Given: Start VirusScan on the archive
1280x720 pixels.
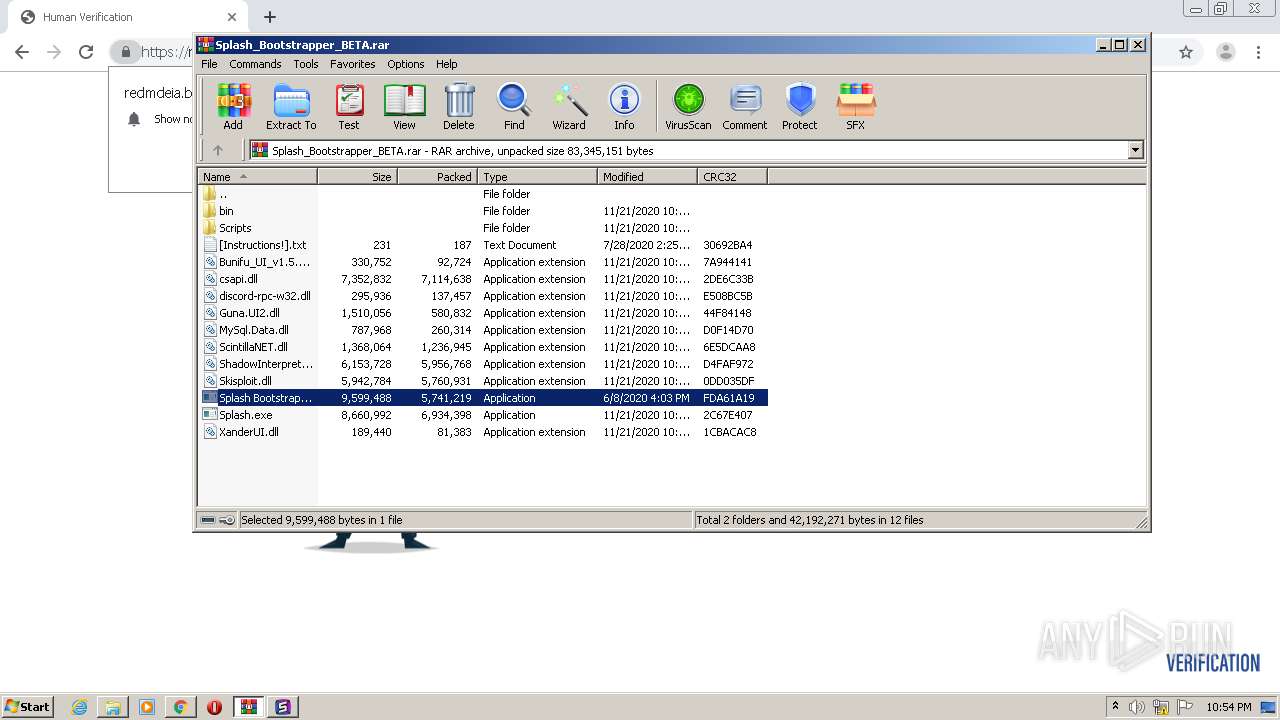Looking at the screenshot, I should (688, 106).
